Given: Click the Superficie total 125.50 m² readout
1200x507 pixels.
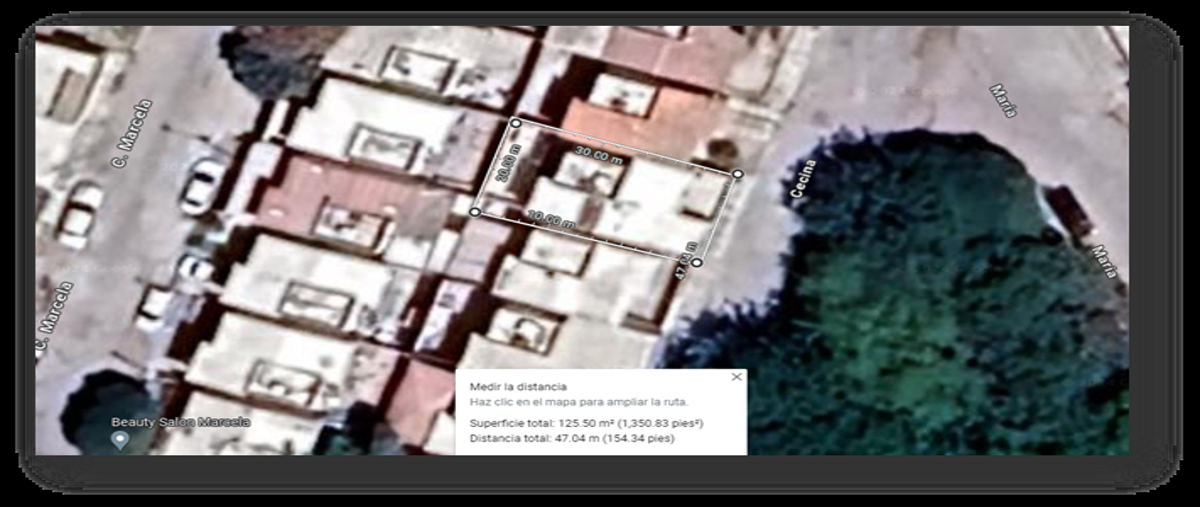Looking at the screenshot, I should (586, 424).
